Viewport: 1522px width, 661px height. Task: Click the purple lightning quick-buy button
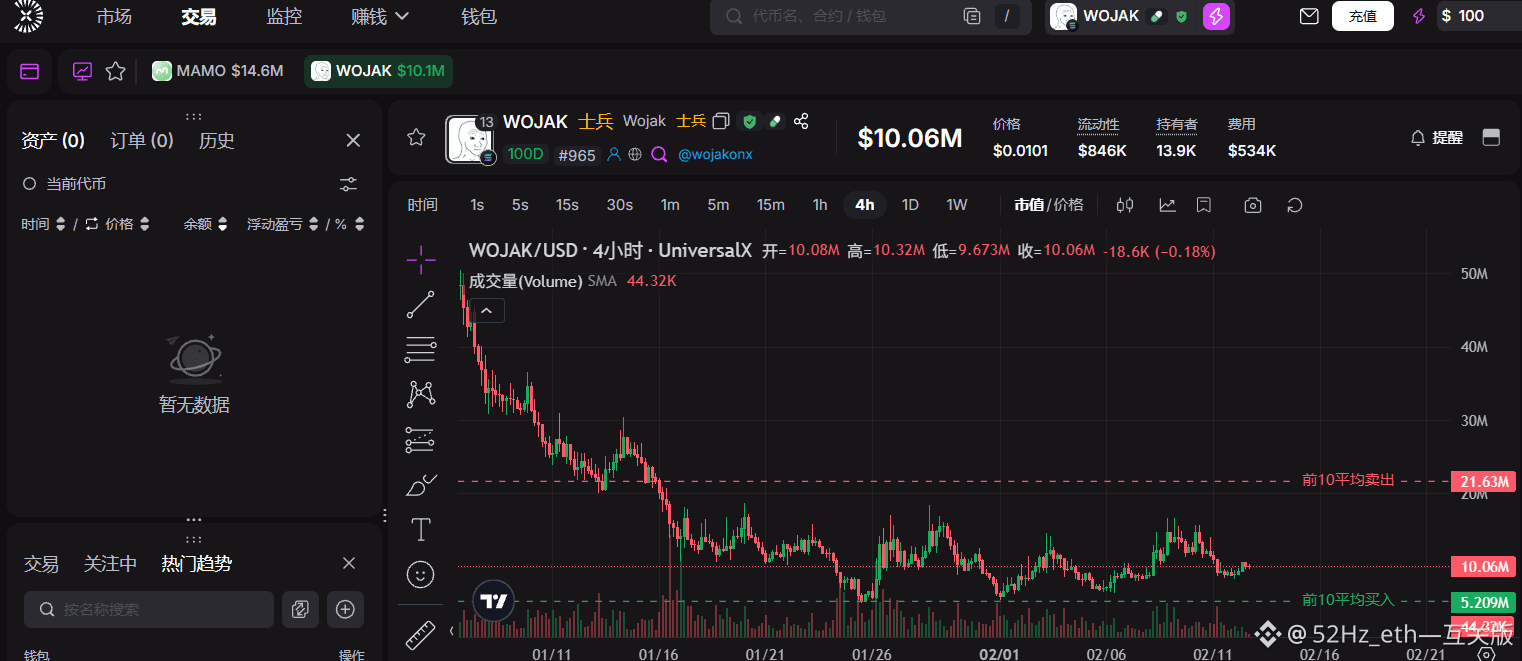1216,16
